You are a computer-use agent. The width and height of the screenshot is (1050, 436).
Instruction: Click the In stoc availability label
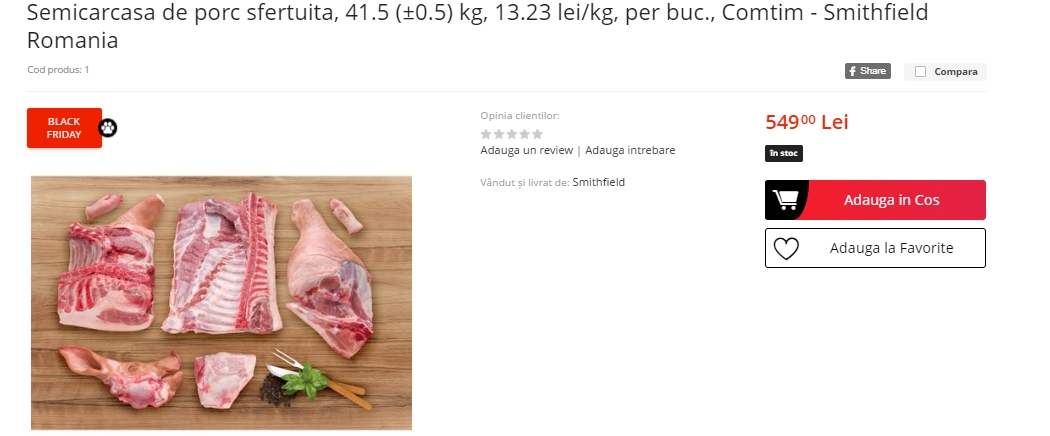pos(783,153)
